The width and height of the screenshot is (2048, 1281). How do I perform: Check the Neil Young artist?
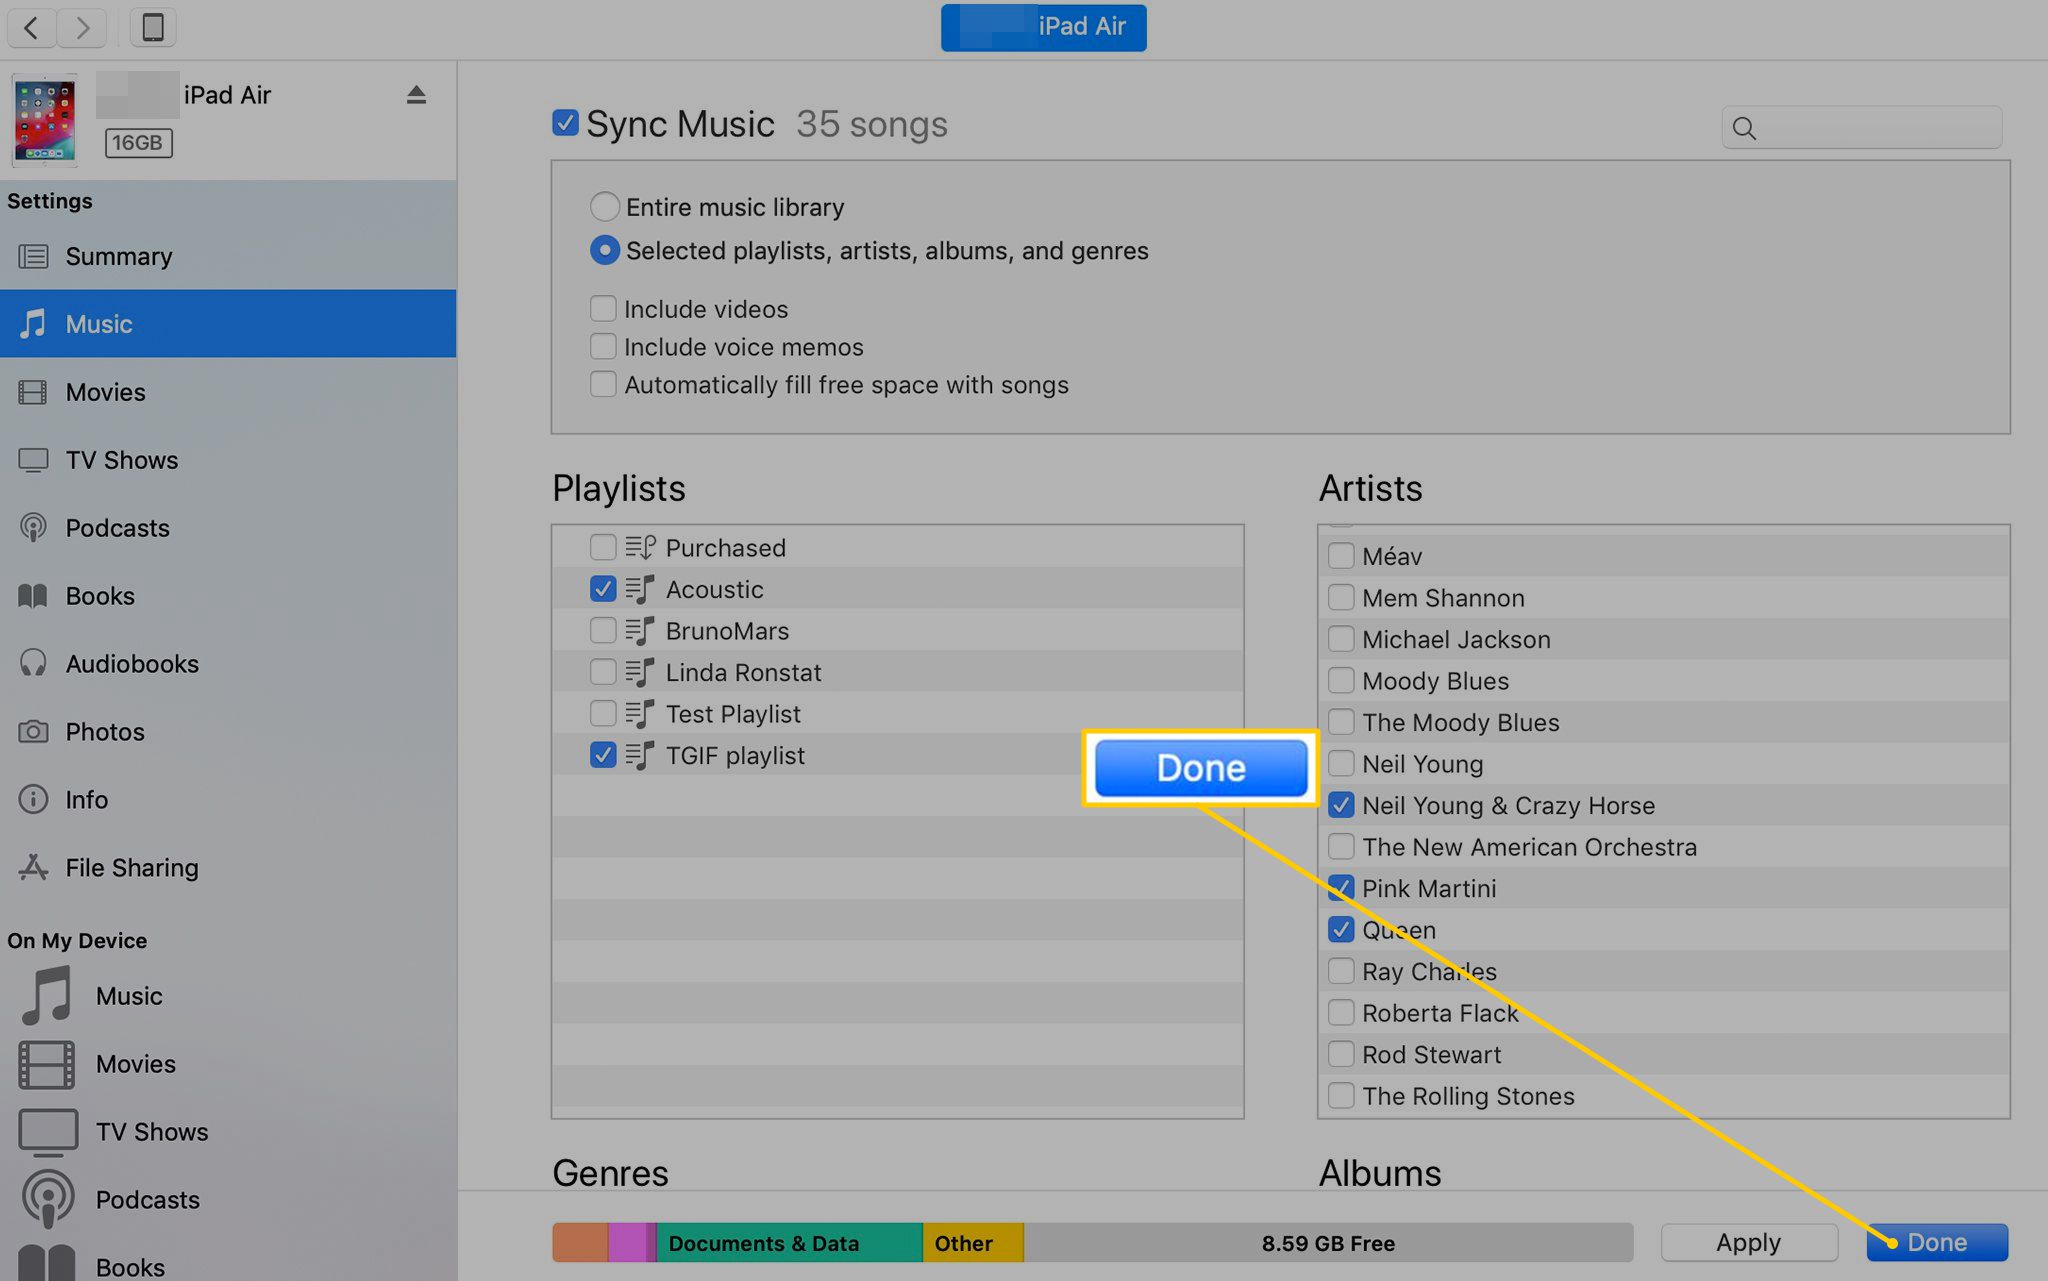1341,764
